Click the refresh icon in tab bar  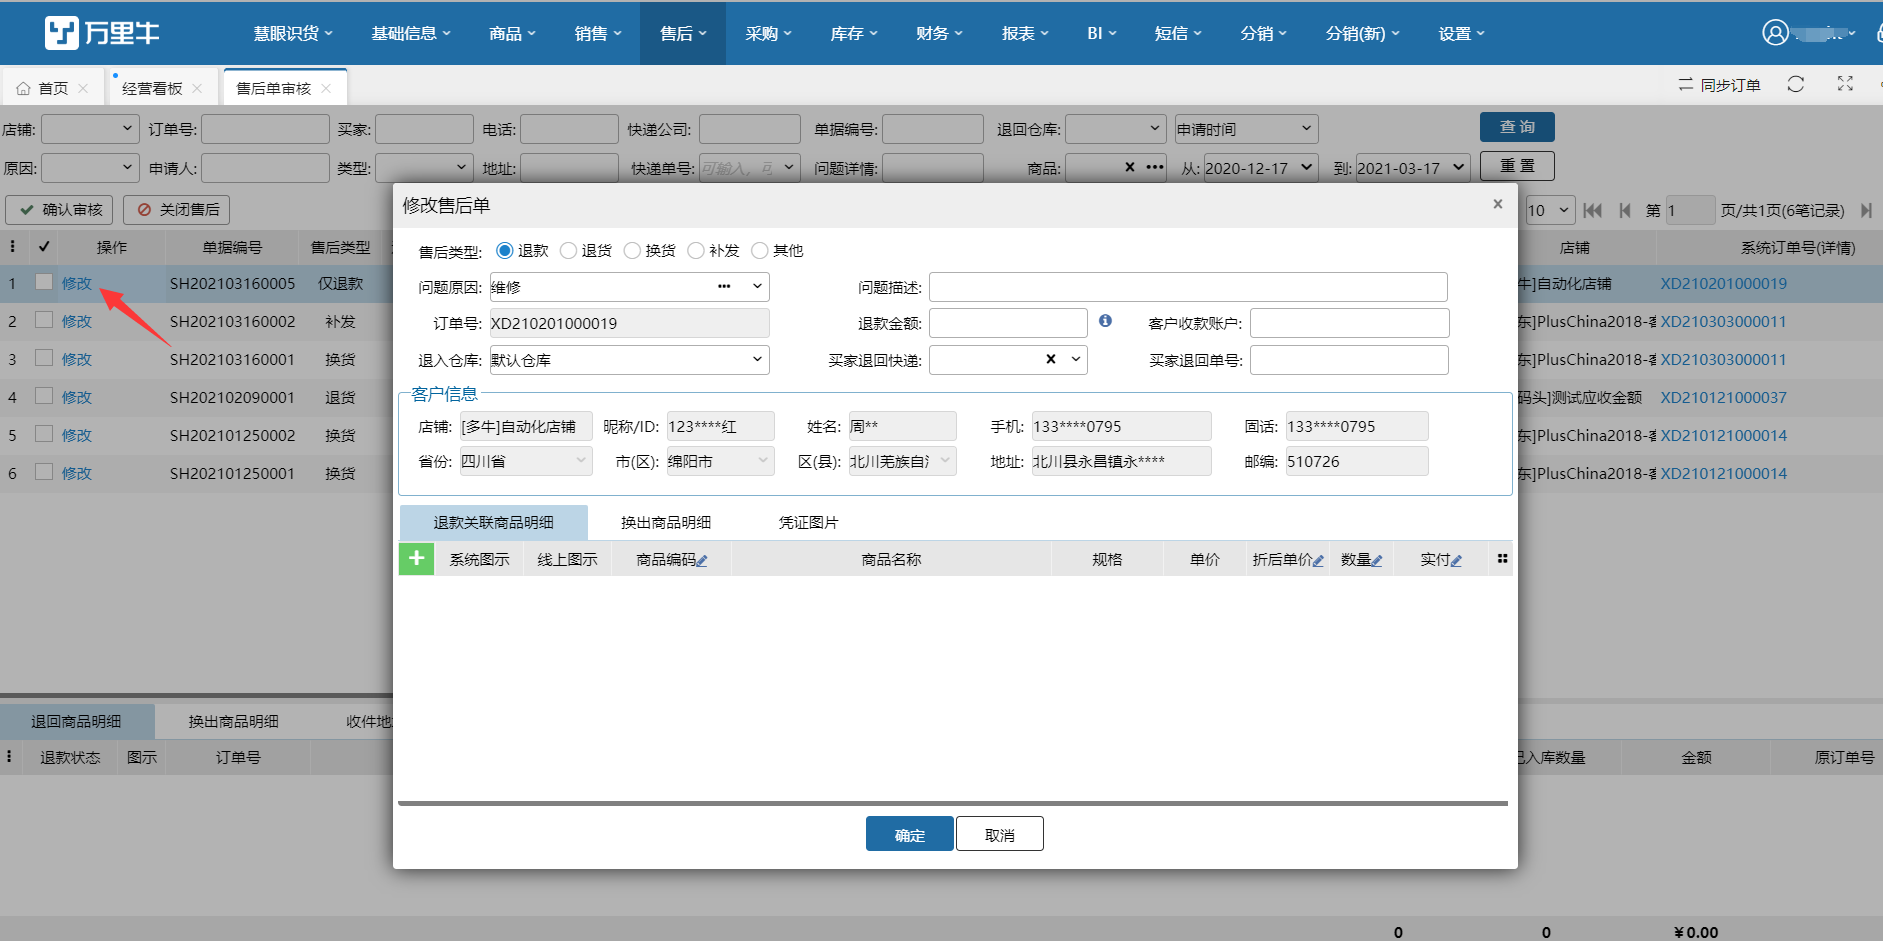pyautogui.click(x=1796, y=85)
